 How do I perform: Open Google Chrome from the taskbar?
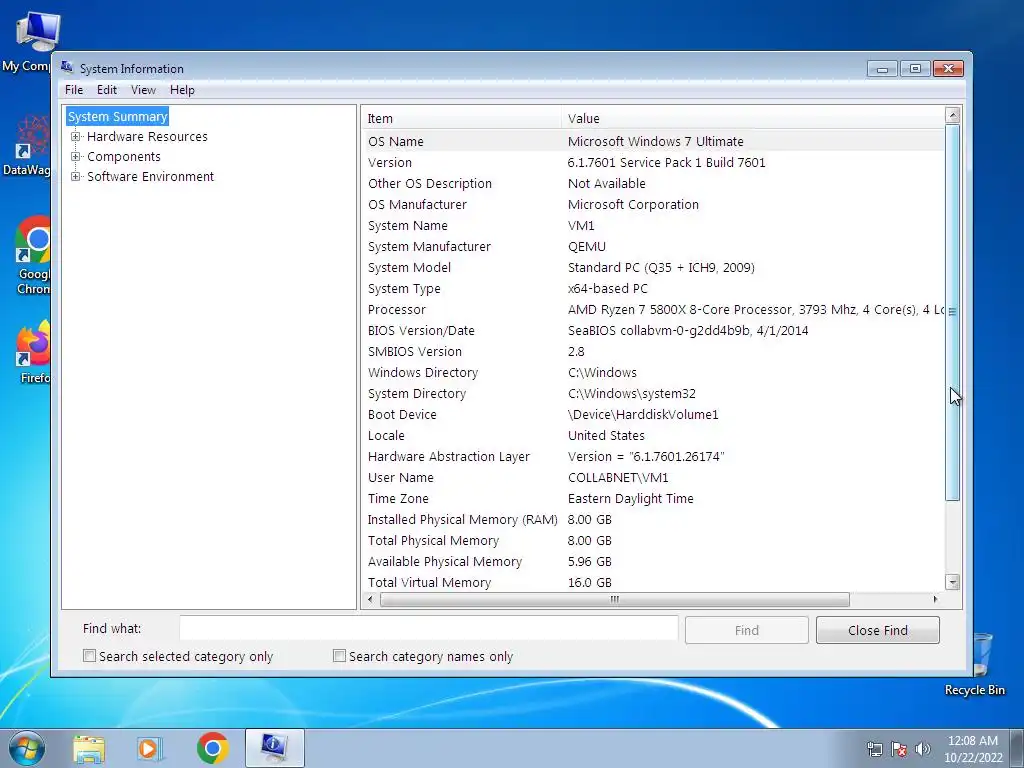click(212, 748)
